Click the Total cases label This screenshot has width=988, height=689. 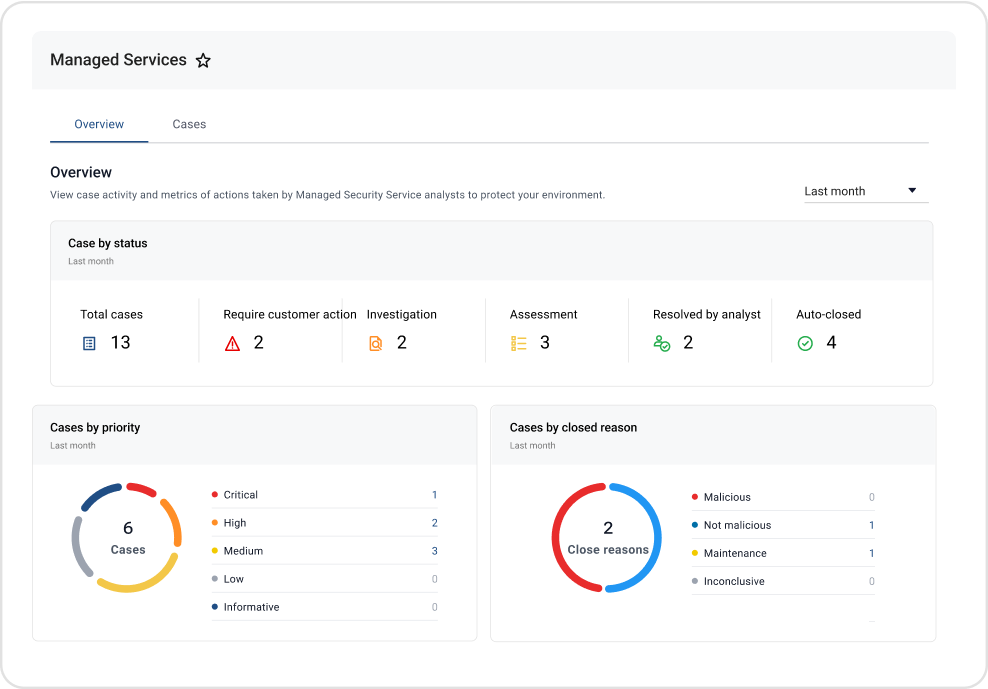click(x=112, y=315)
